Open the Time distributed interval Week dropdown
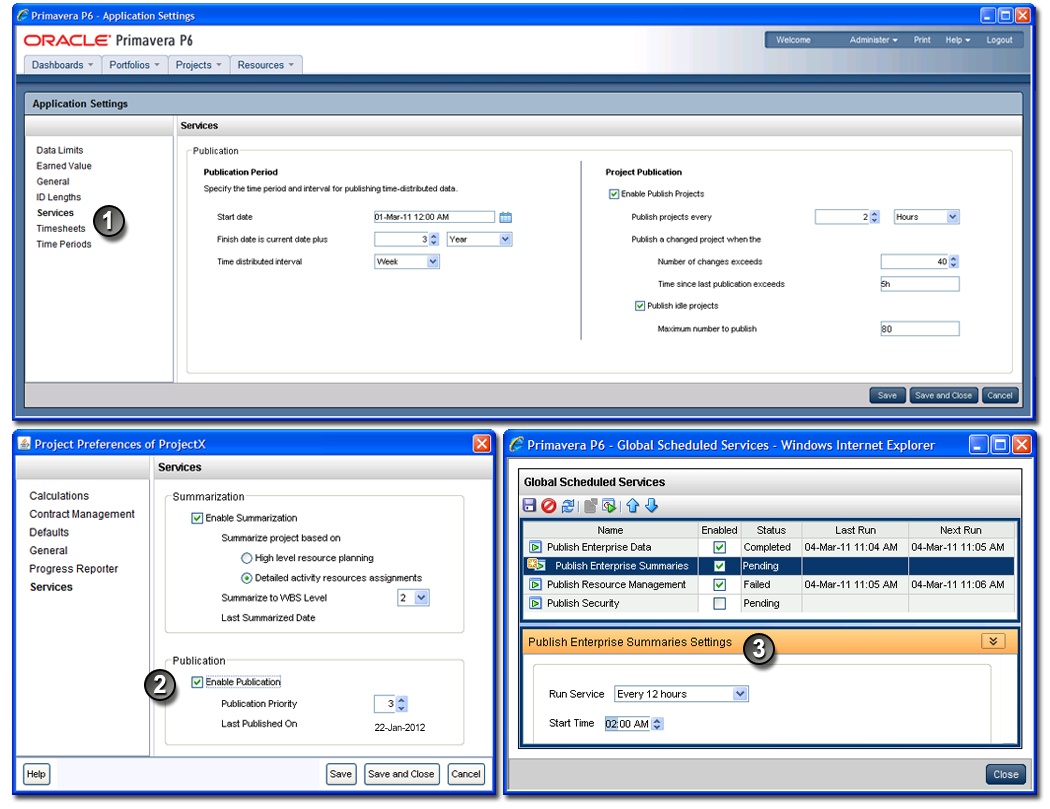The width and height of the screenshot is (1050, 809). pyautogui.click(x=433, y=262)
